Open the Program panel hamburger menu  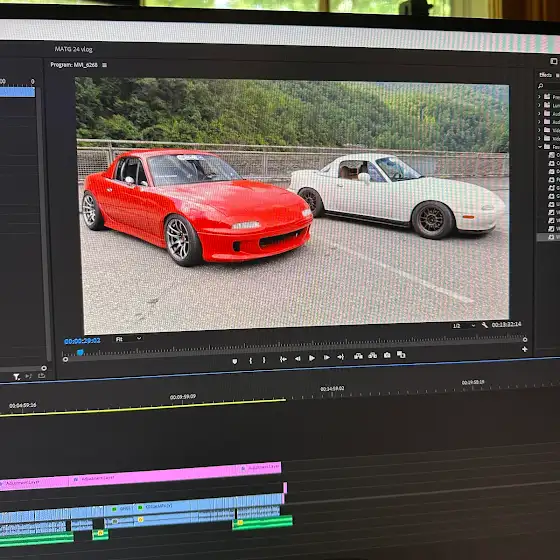pyautogui.click(x=104, y=65)
